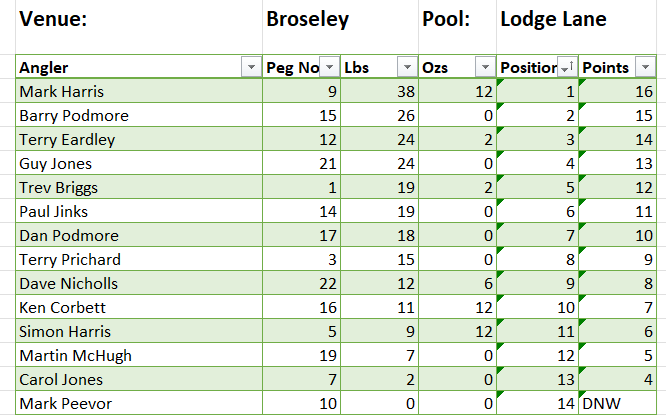Expand the Points column filter dropdown
Viewport: 666px width, 415px height.
pyautogui.click(x=648, y=67)
